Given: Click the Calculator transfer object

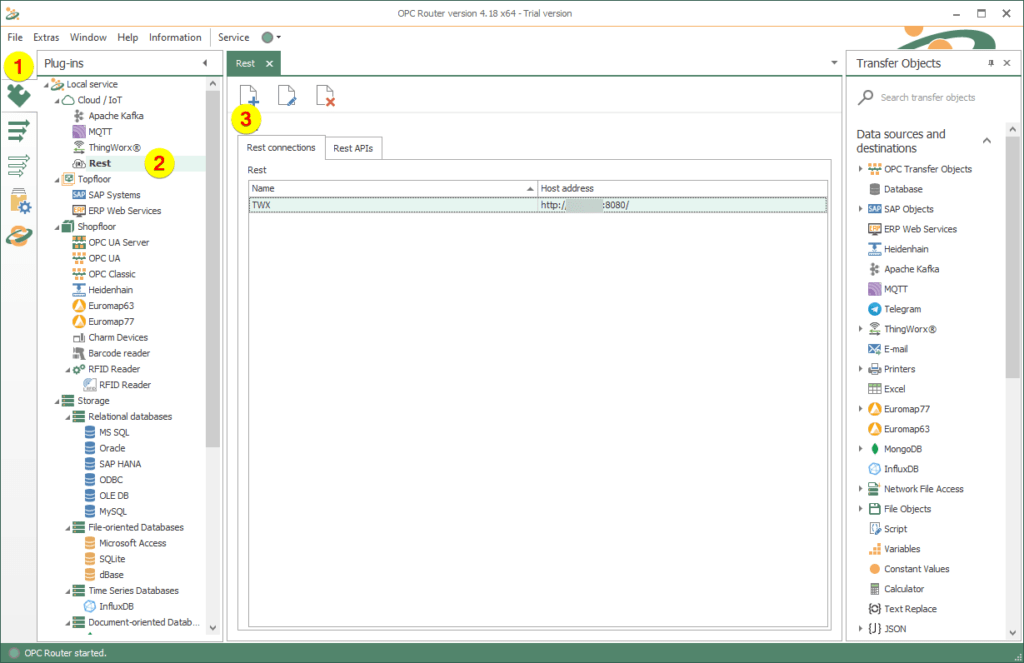Looking at the screenshot, I should pos(903,589).
